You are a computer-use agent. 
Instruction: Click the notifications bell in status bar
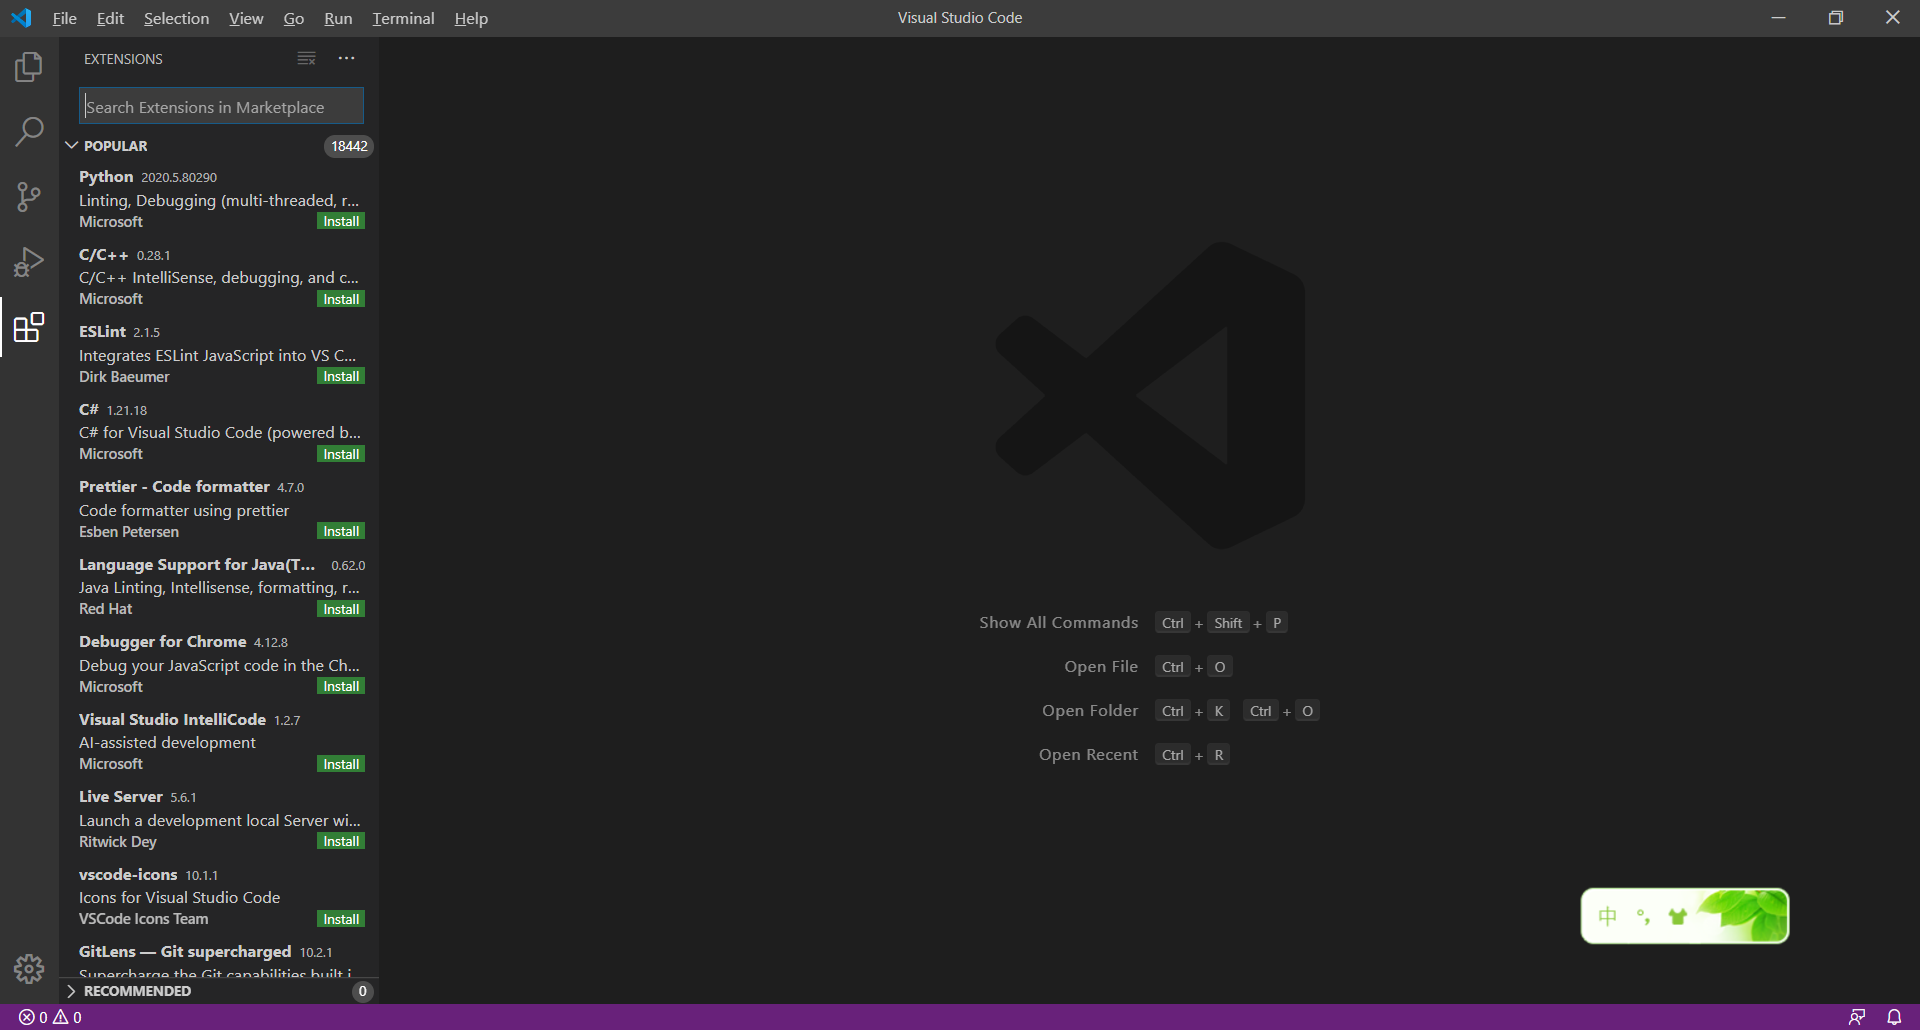[x=1894, y=1017]
